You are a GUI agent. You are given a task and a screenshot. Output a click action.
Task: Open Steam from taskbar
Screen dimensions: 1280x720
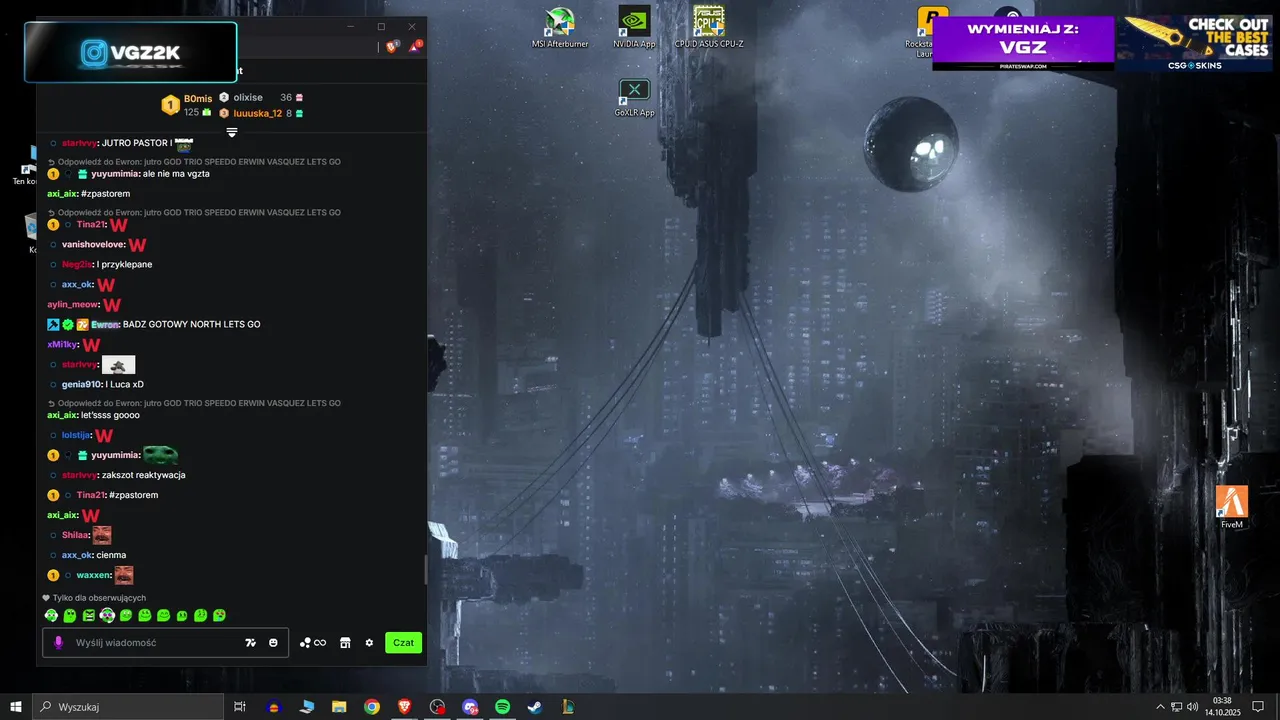[536, 707]
